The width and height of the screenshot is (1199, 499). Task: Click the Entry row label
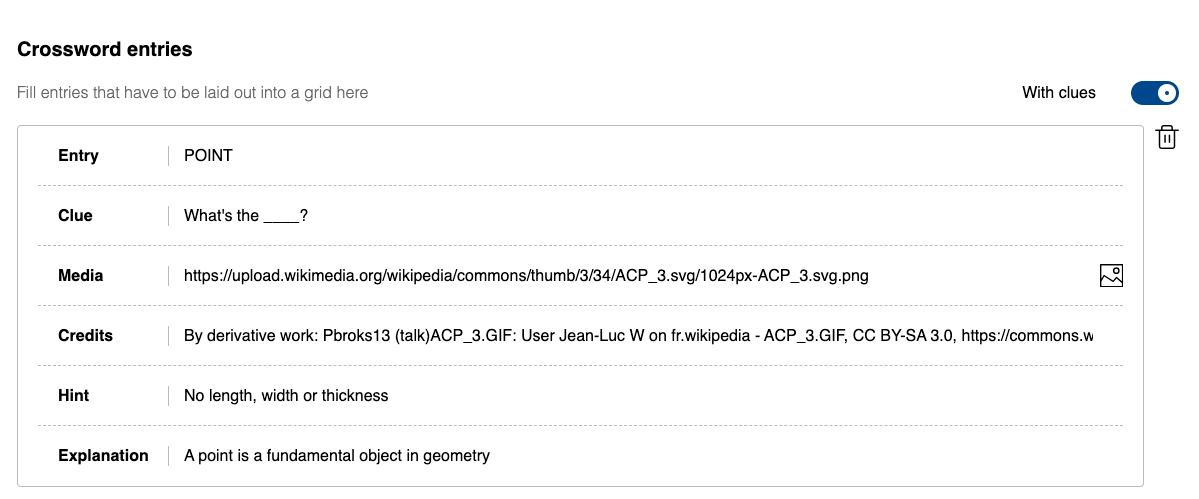pos(78,156)
